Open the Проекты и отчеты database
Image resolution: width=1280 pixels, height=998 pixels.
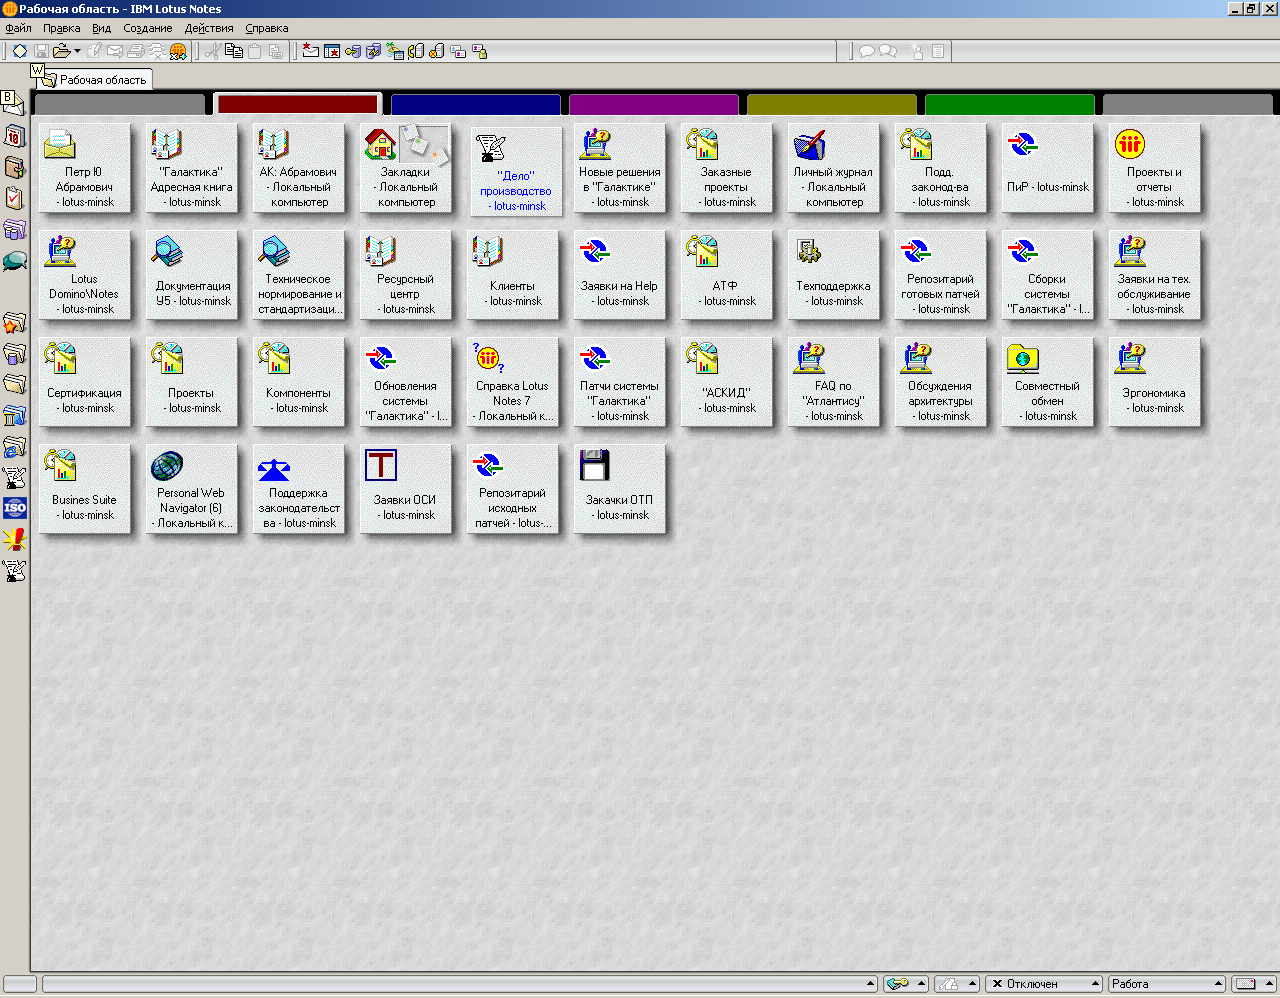[1155, 168]
